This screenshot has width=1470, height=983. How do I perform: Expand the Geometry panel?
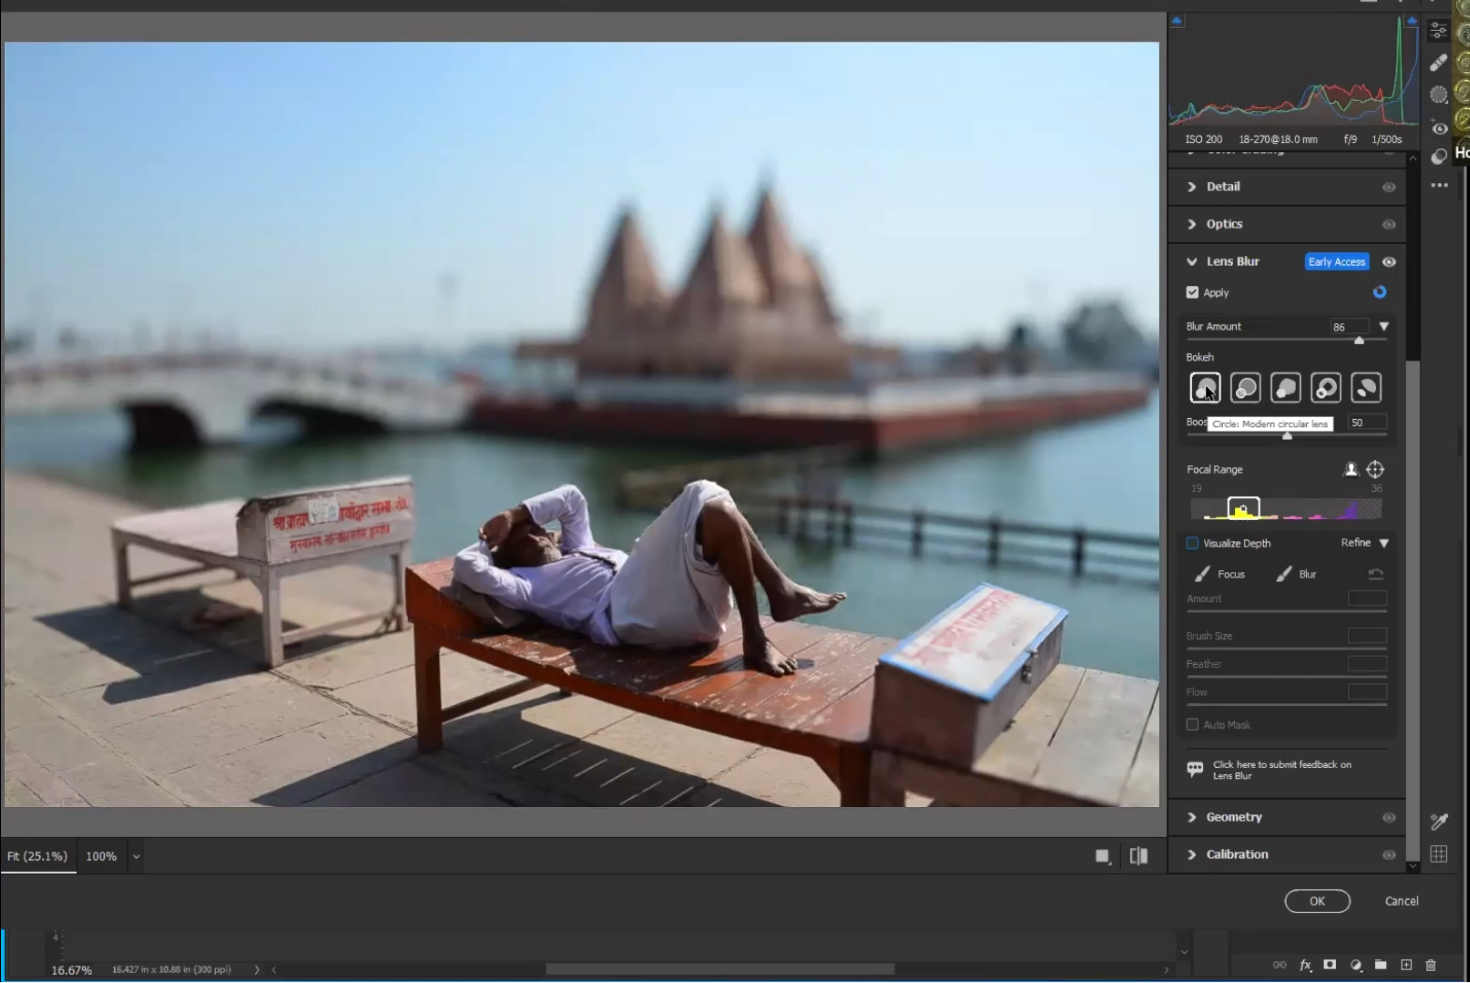[1233, 817]
